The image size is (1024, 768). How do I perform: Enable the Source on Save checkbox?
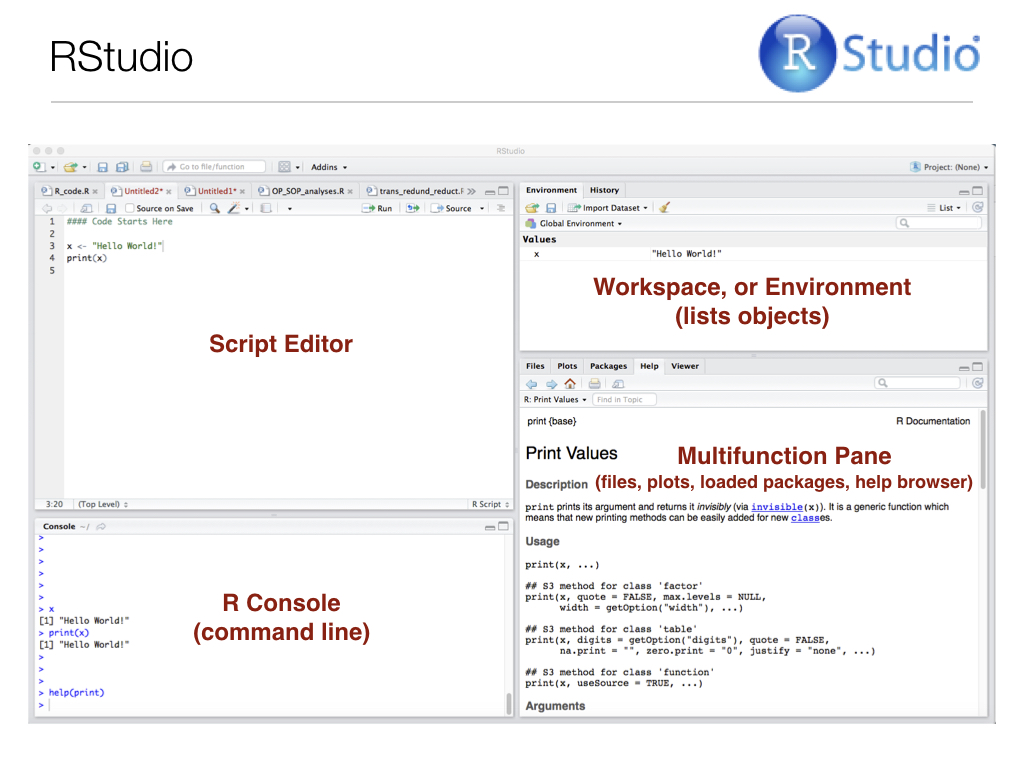[129, 208]
